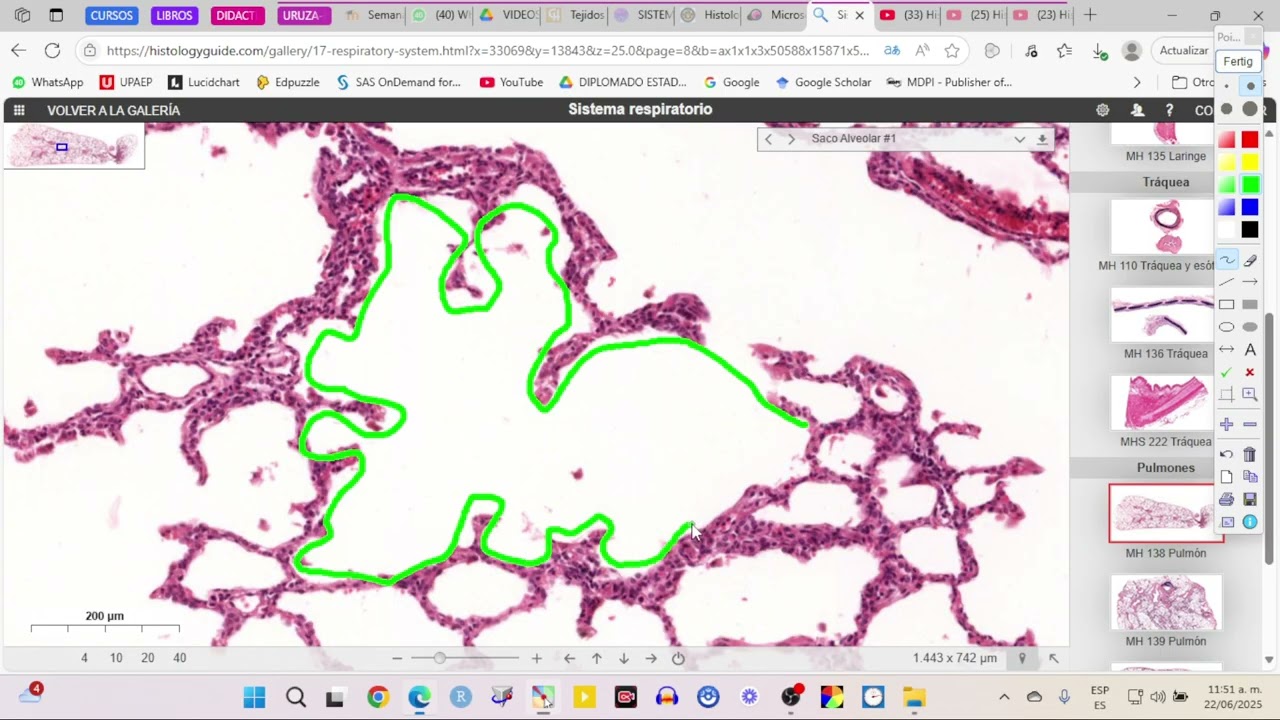Pick the black color swatch

tap(1250, 230)
